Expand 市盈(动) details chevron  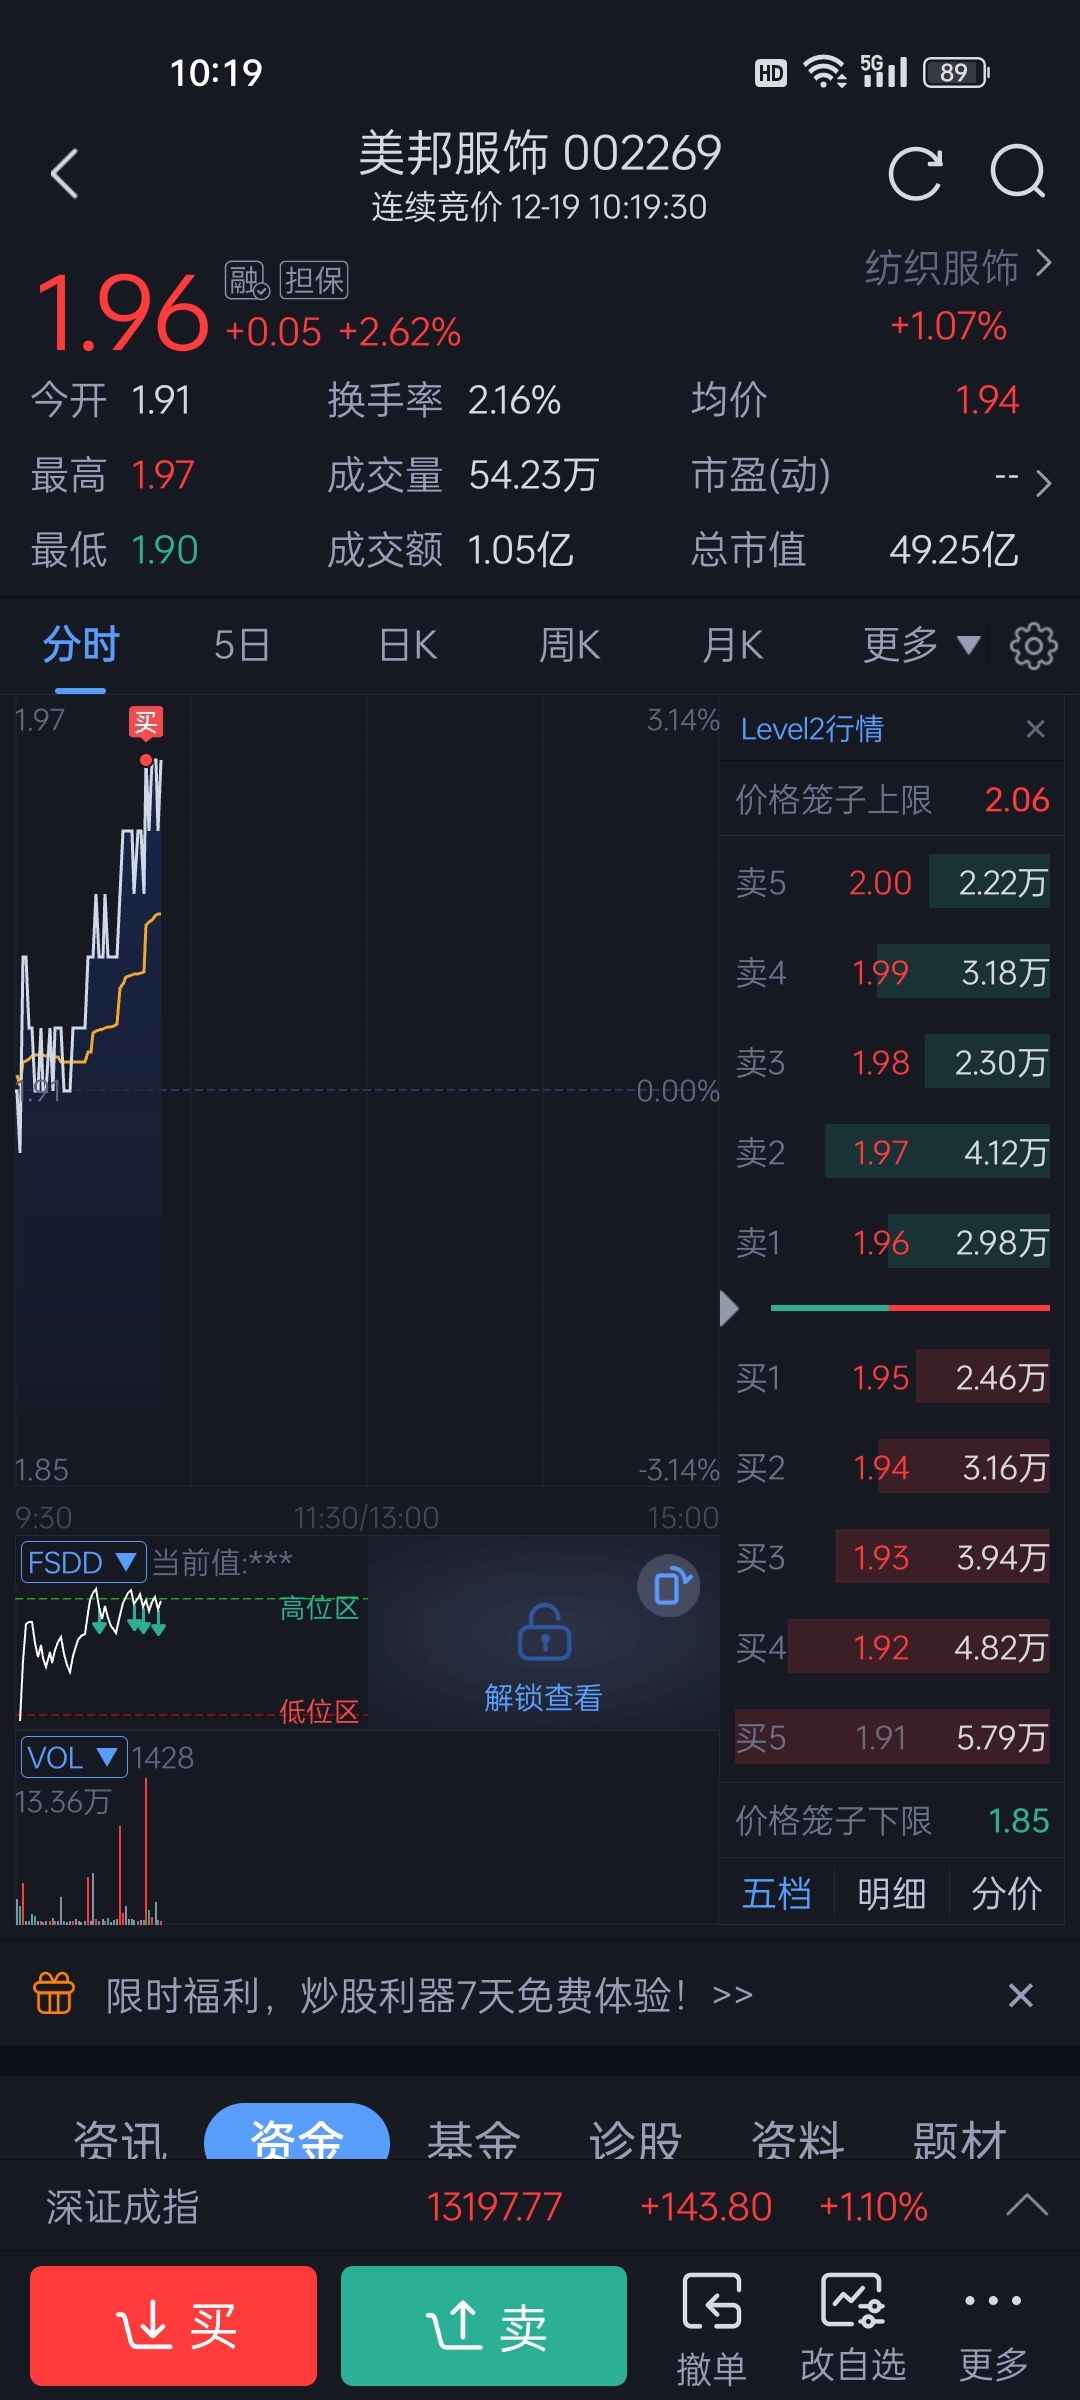[x=1043, y=483]
